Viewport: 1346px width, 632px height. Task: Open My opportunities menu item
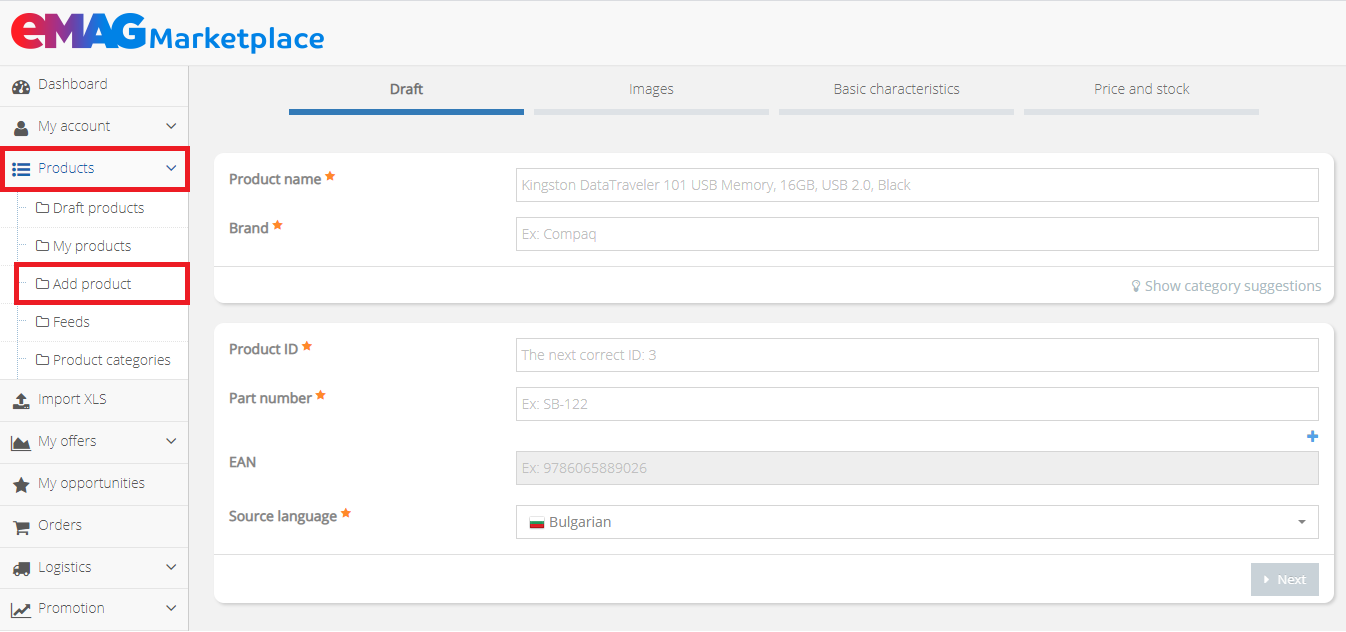point(94,484)
